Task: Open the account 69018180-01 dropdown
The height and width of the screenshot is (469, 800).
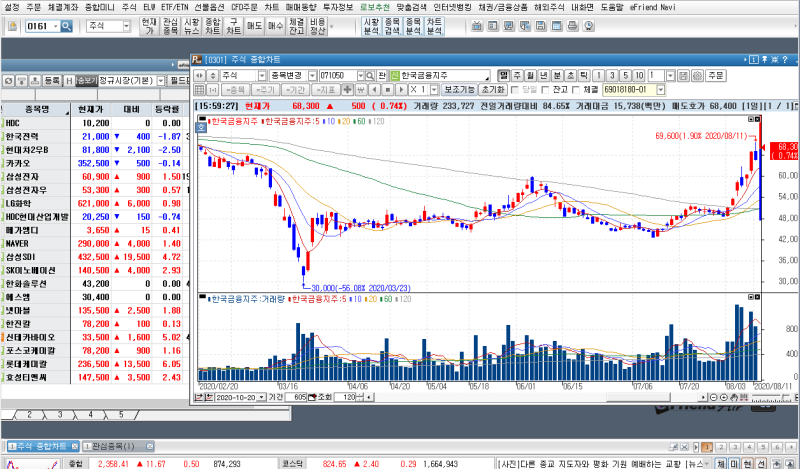Action: [x=661, y=90]
